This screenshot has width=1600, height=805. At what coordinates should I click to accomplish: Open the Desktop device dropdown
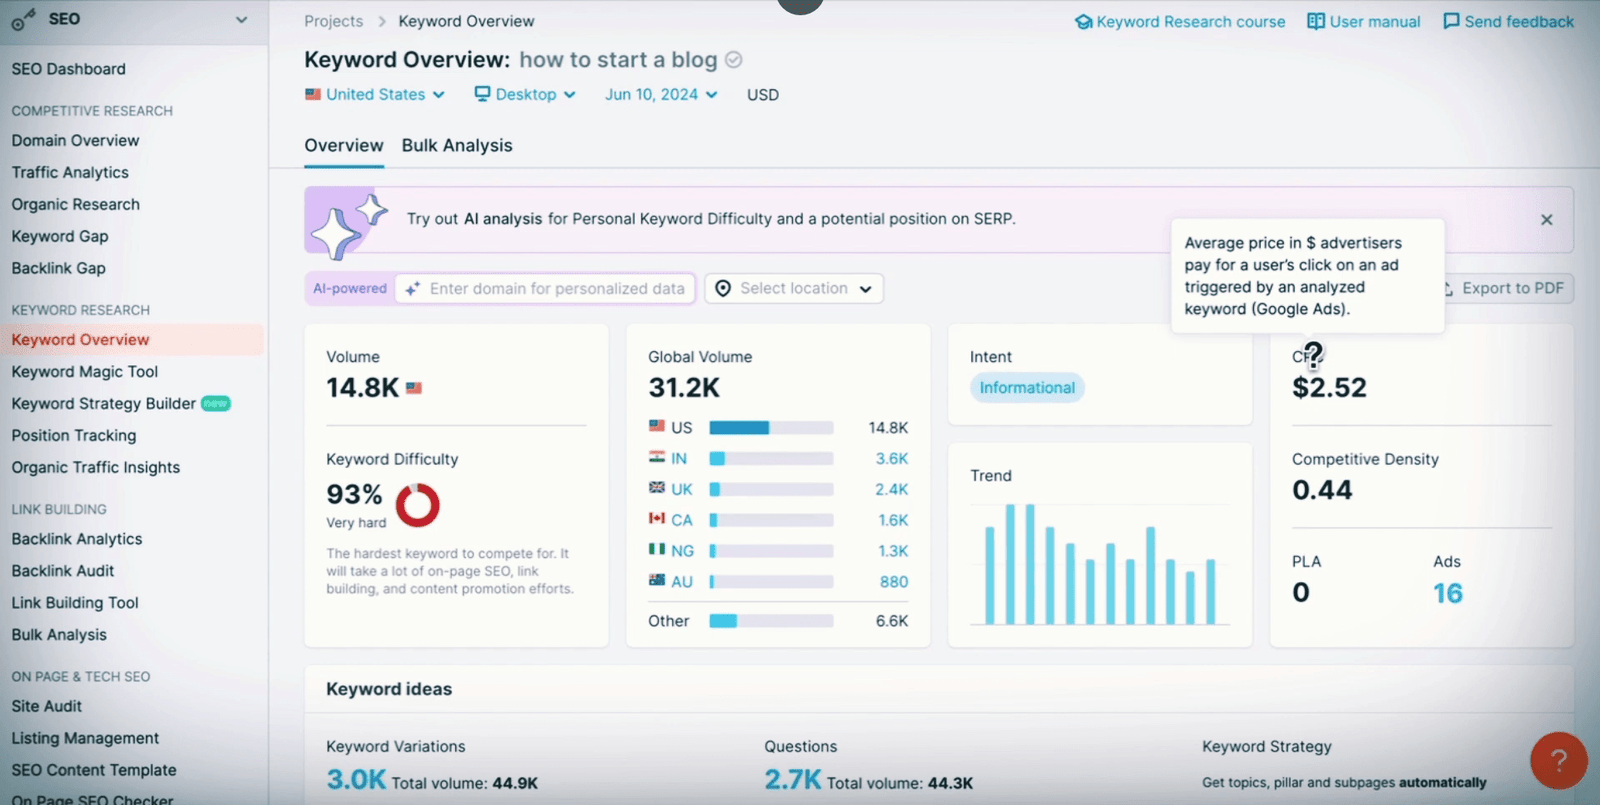tap(525, 94)
